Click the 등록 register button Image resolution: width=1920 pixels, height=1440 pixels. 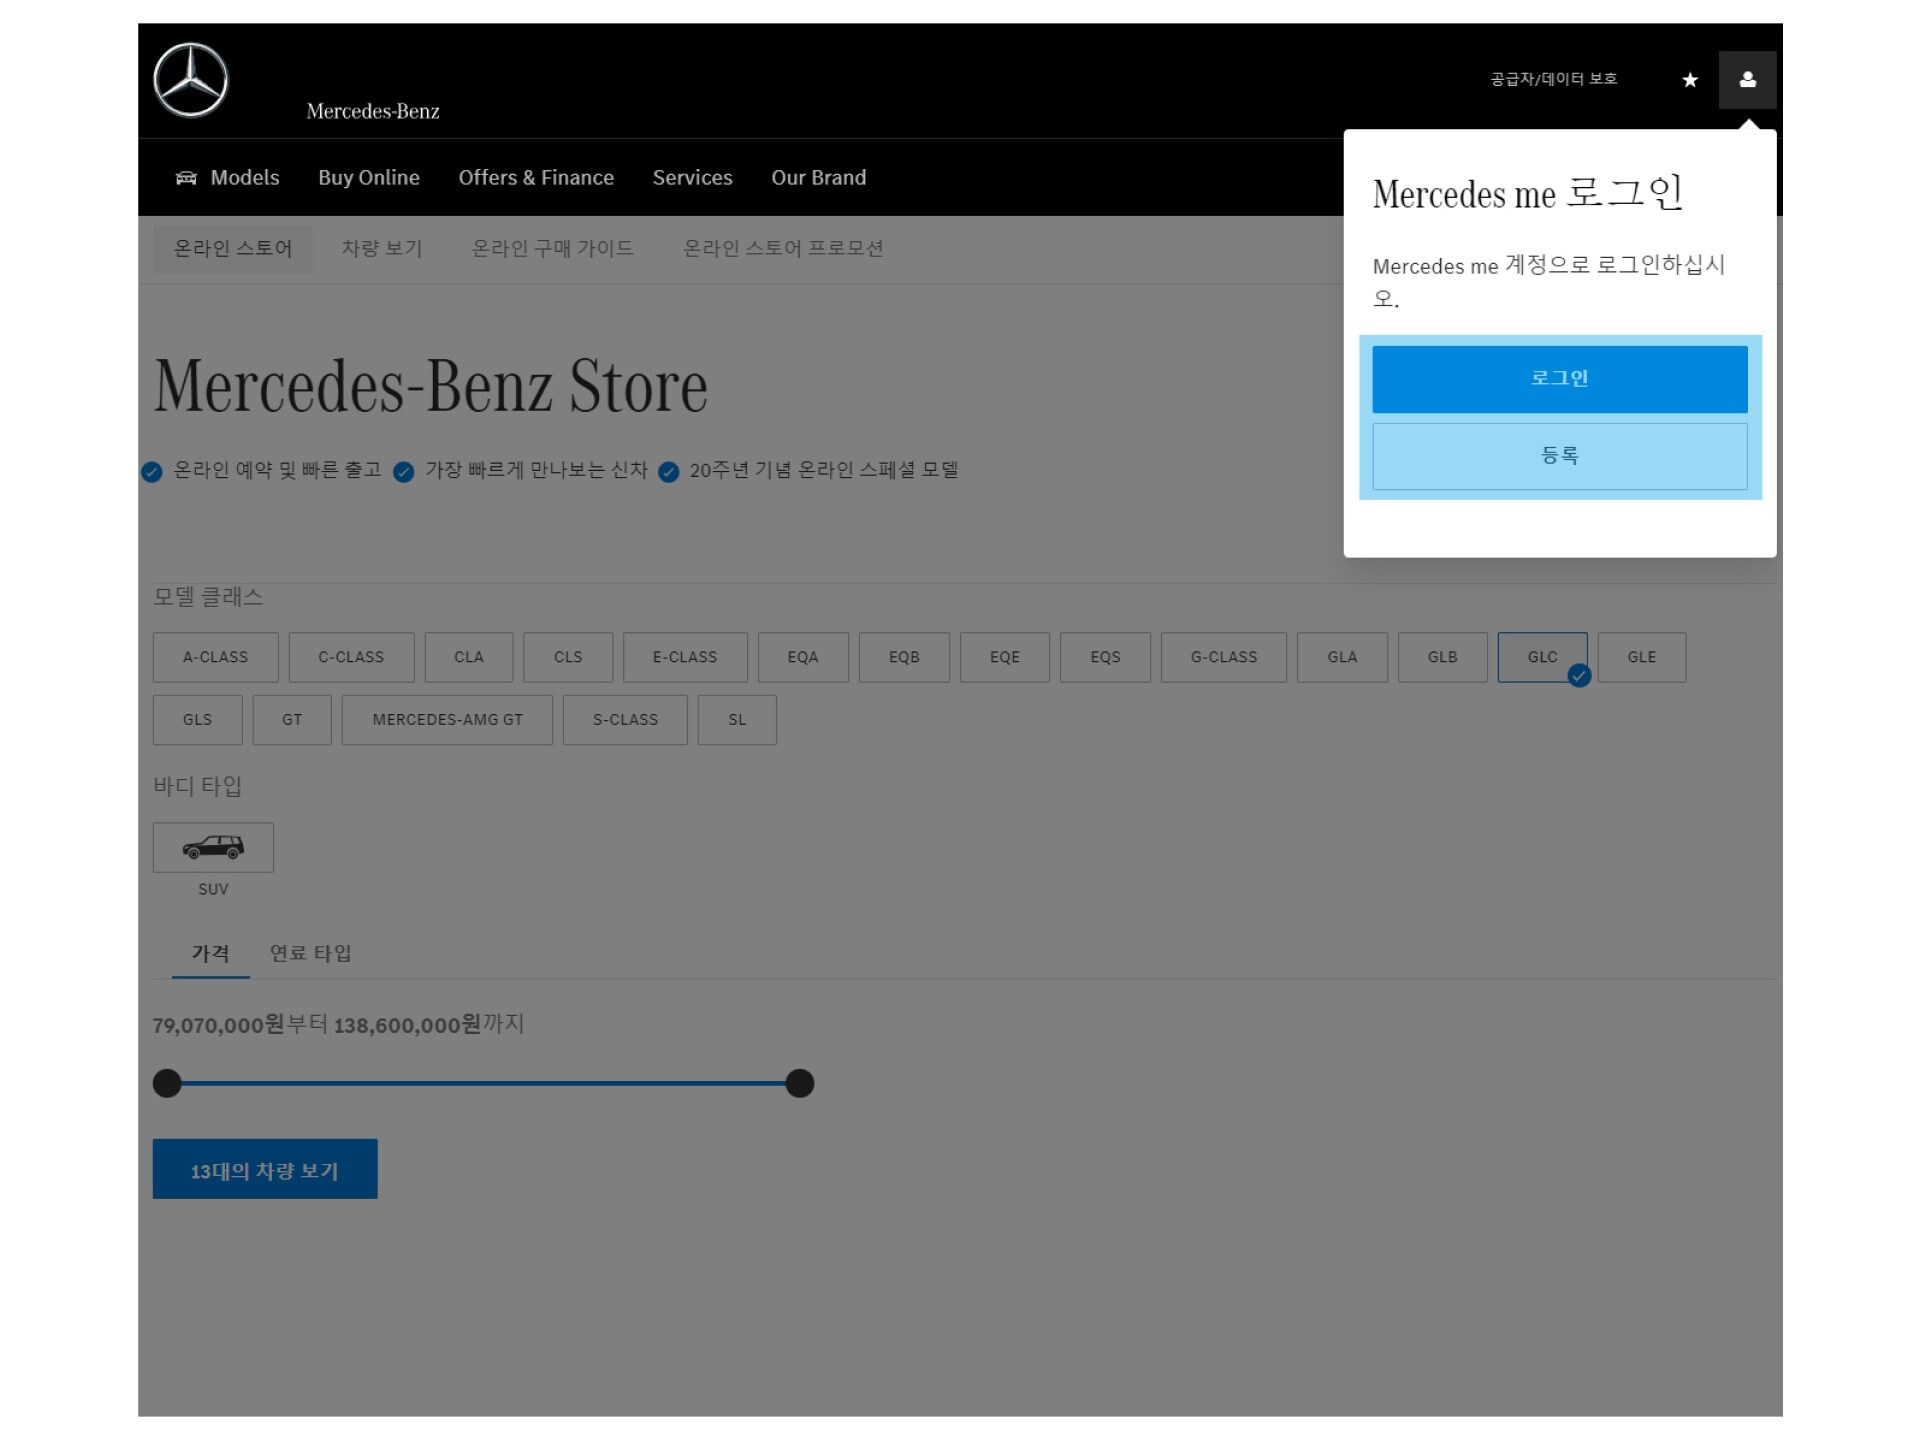(1559, 456)
